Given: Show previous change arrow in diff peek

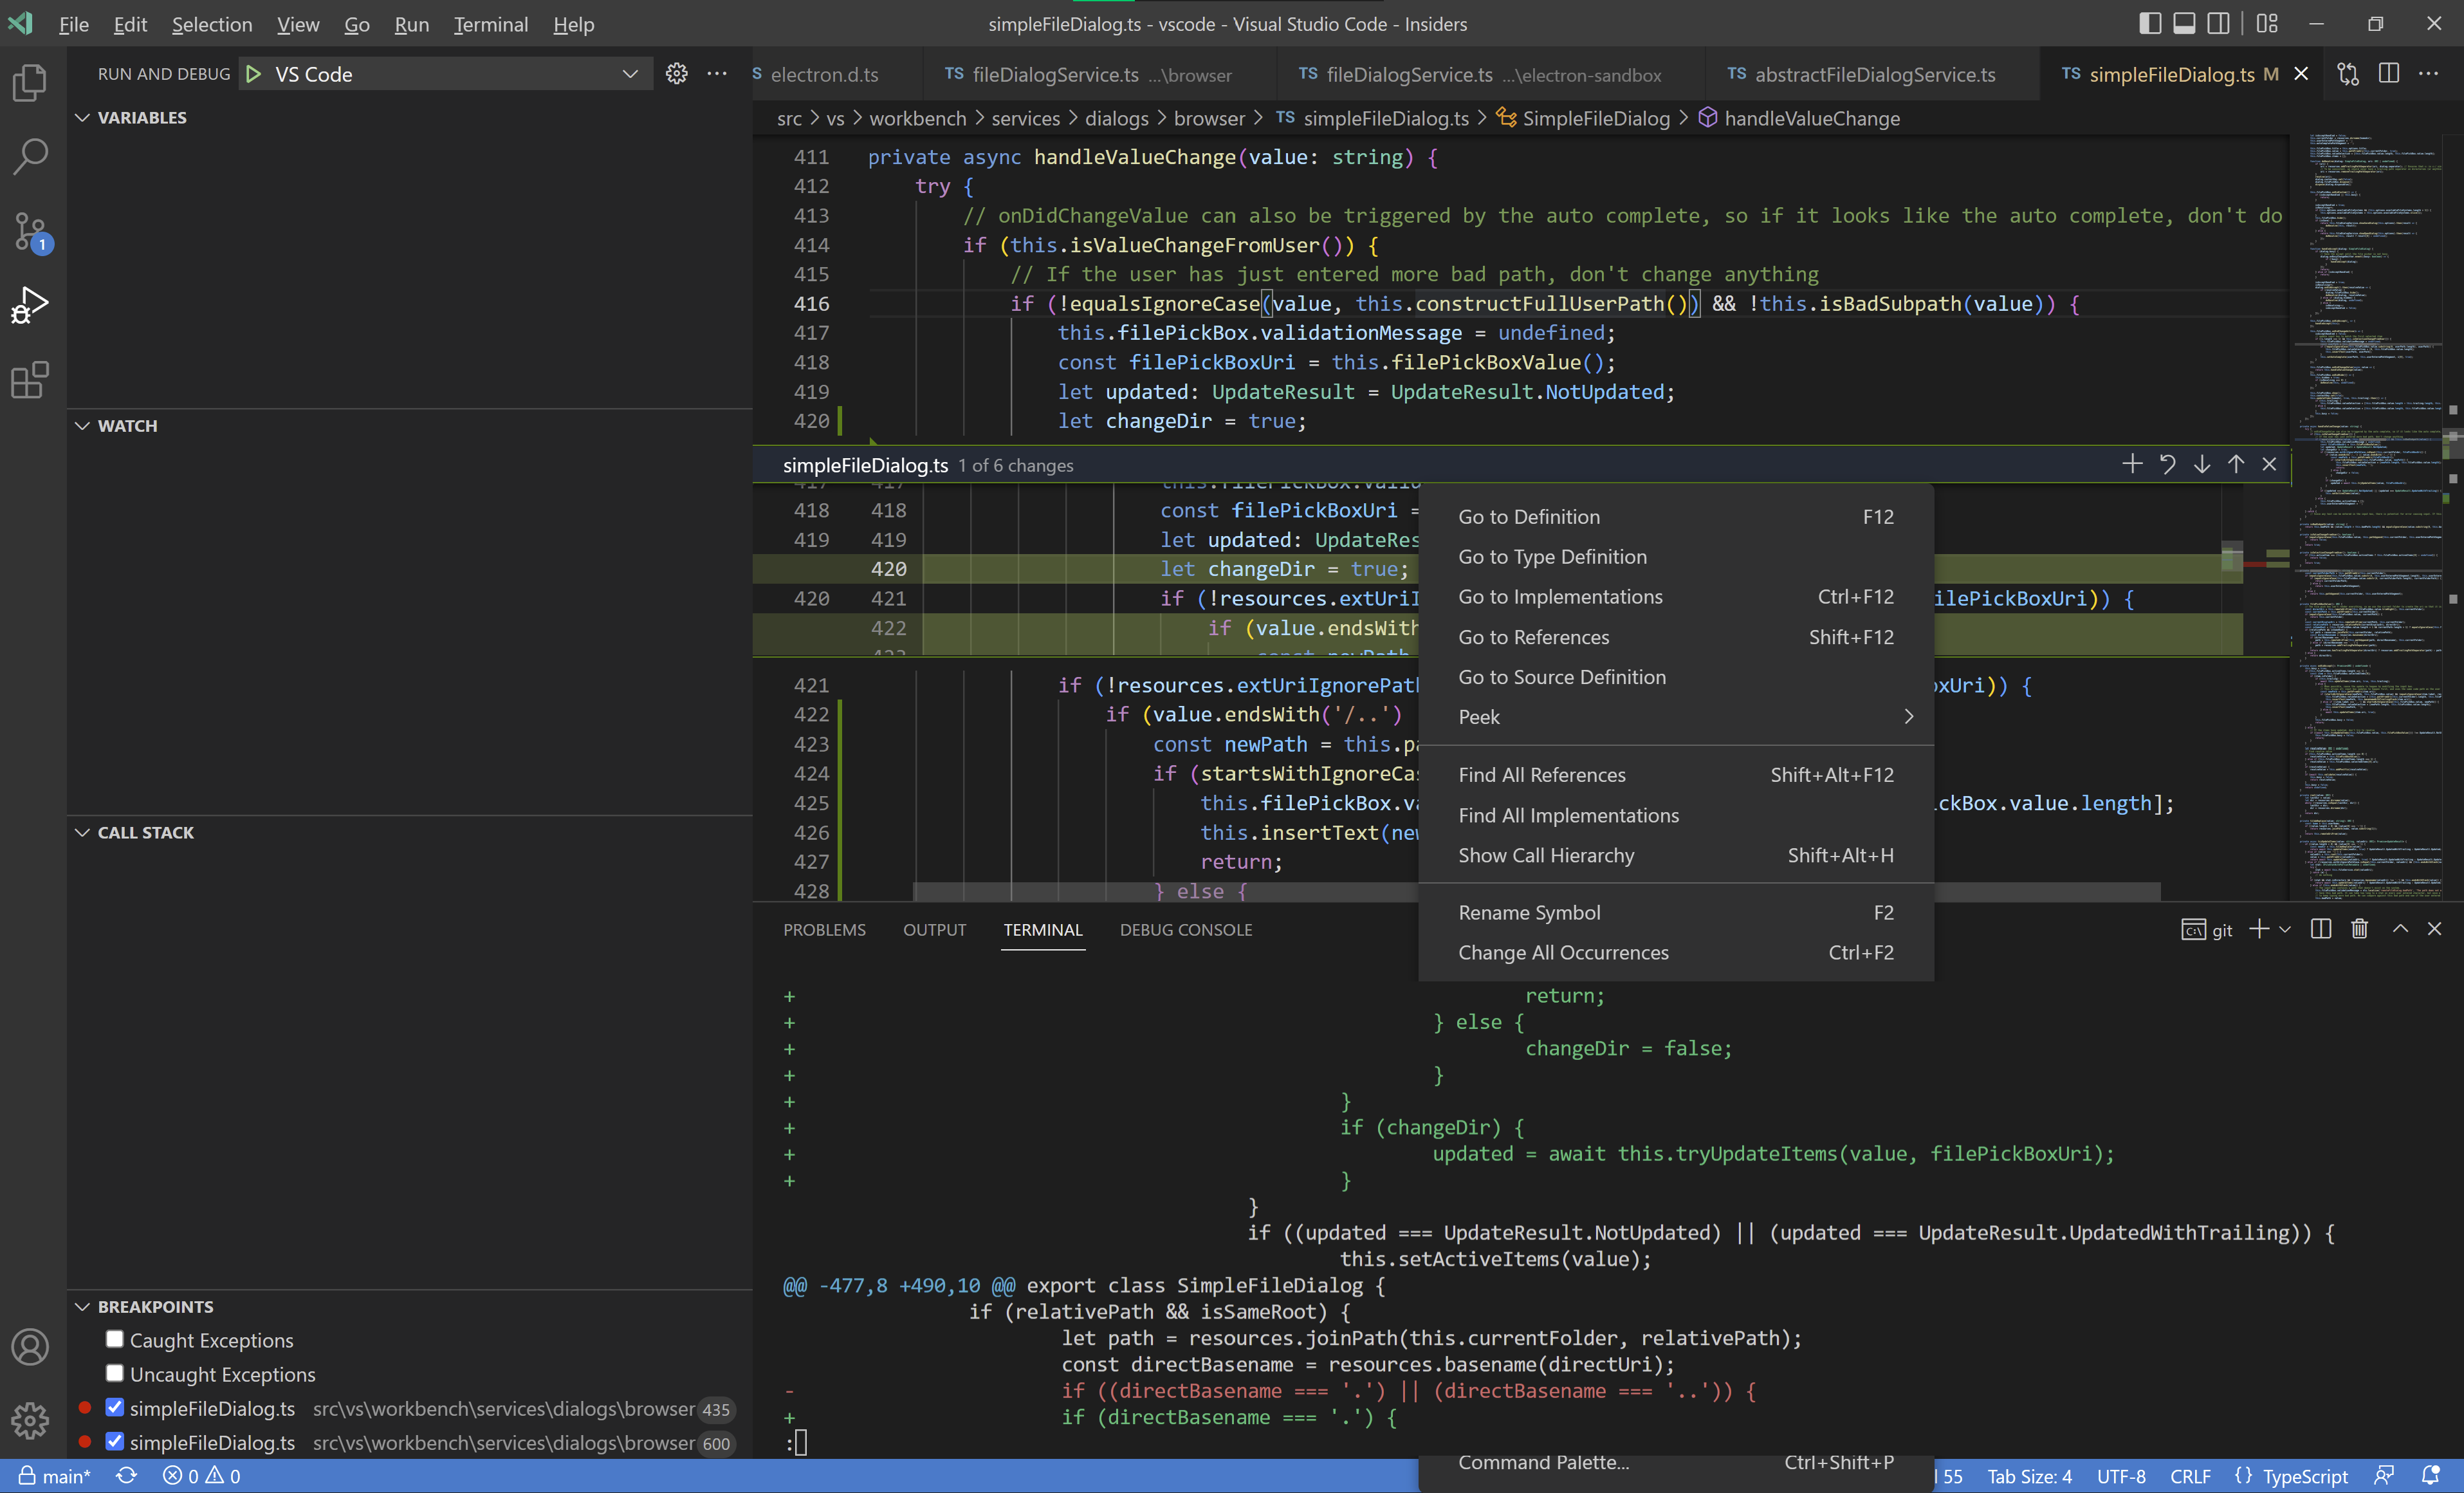Looking at the screenshot, I should pyautogui.click(x=2235, y=464).
